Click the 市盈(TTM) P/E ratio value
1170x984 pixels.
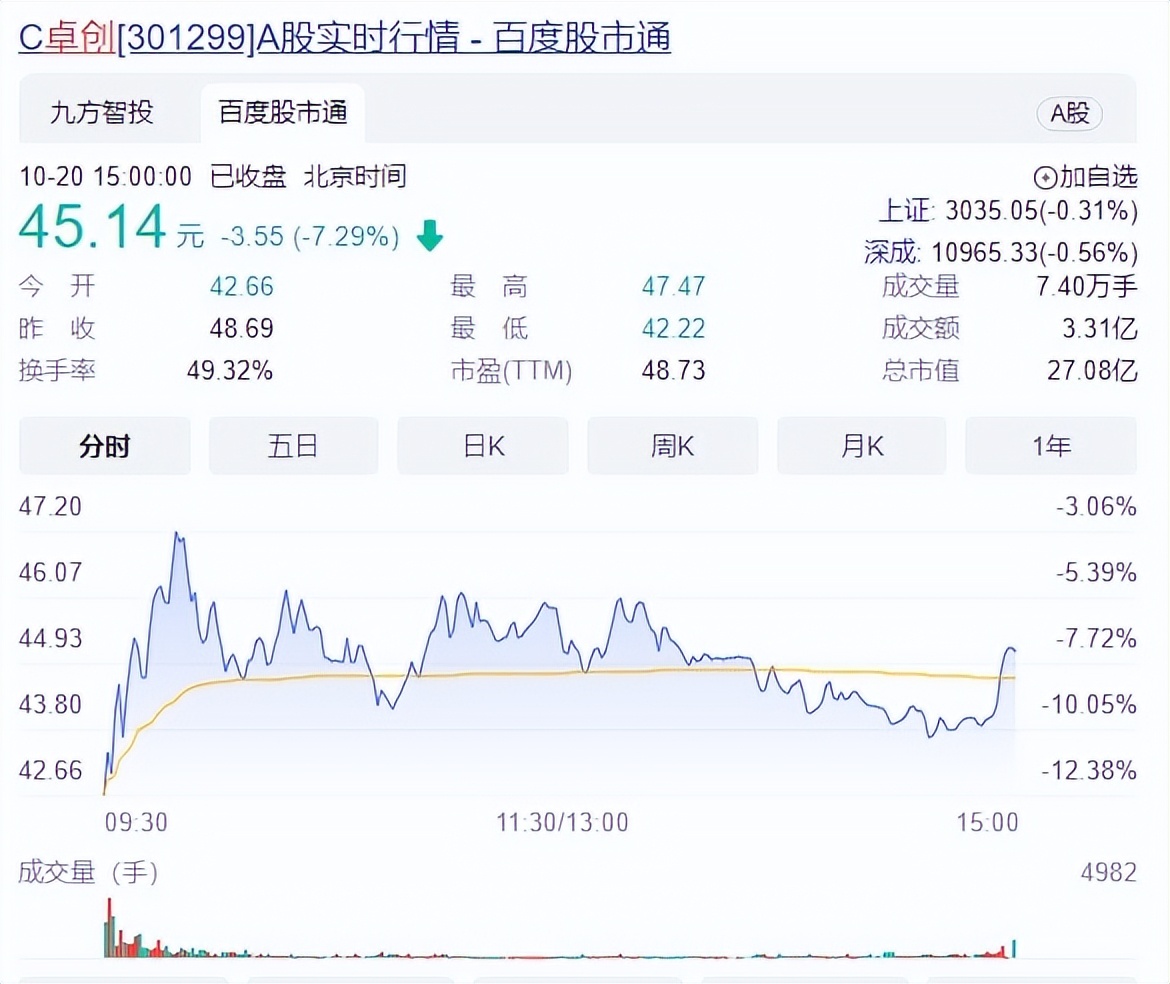point(673,371)
